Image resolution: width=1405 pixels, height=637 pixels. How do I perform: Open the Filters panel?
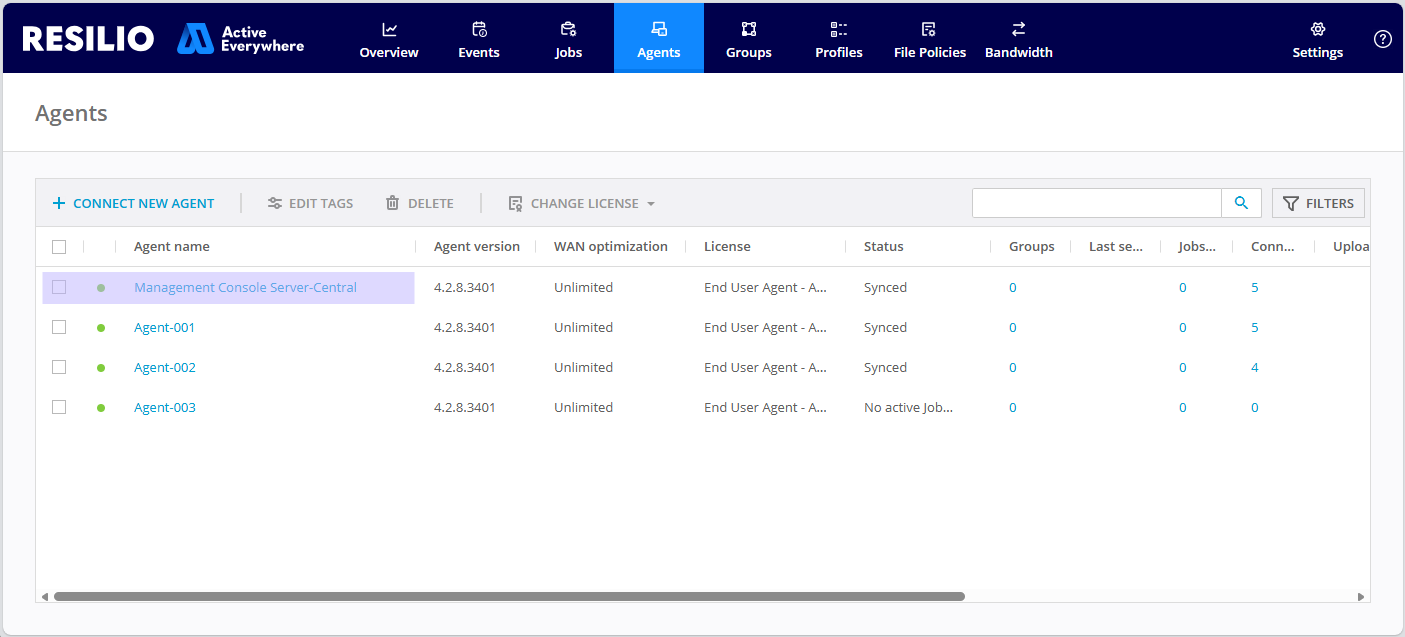(1318, 203)
